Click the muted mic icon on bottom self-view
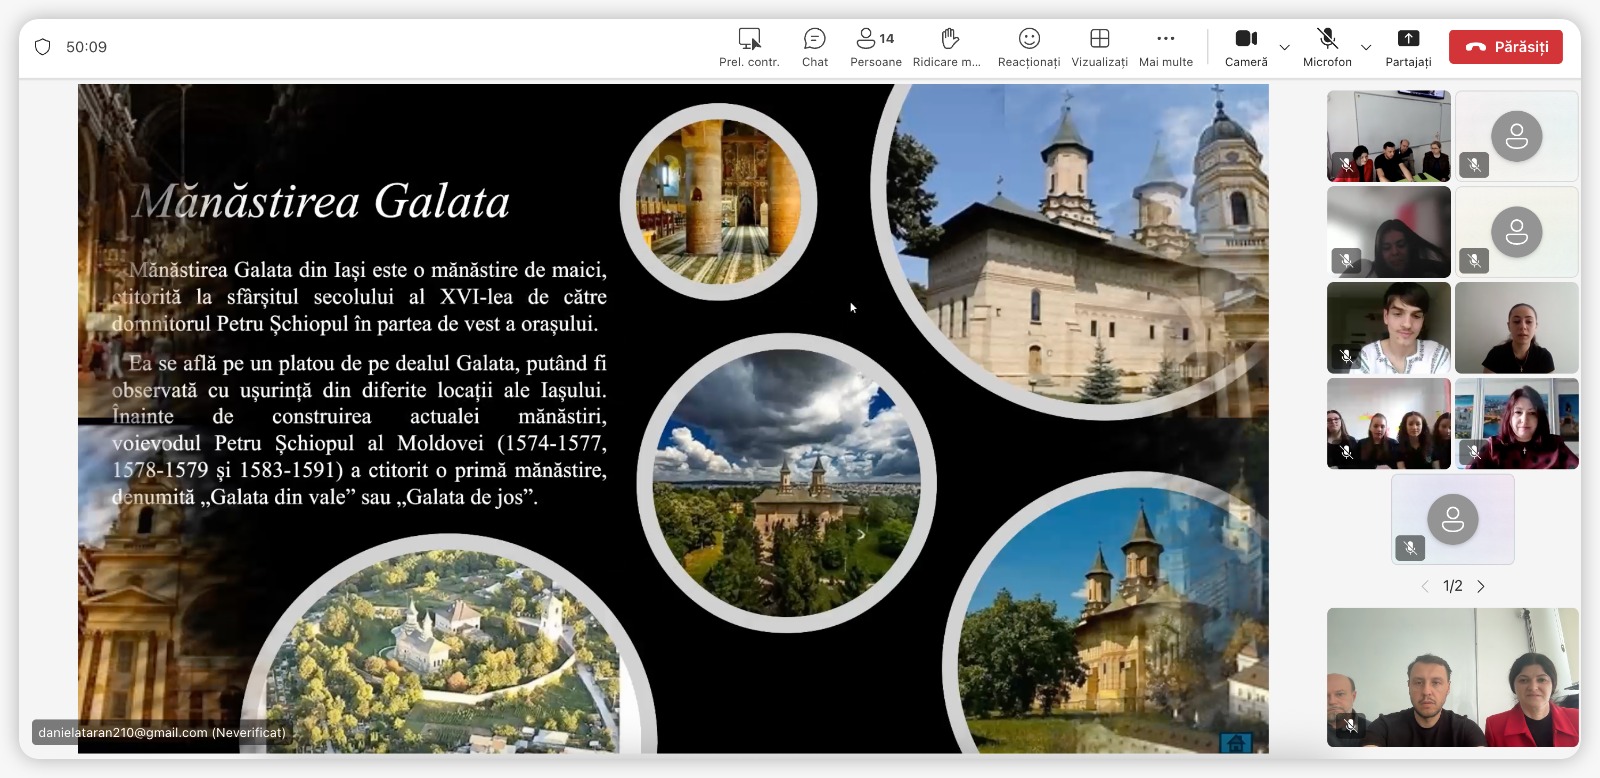The image size is (1600, 778). (x=1351, y=725)
